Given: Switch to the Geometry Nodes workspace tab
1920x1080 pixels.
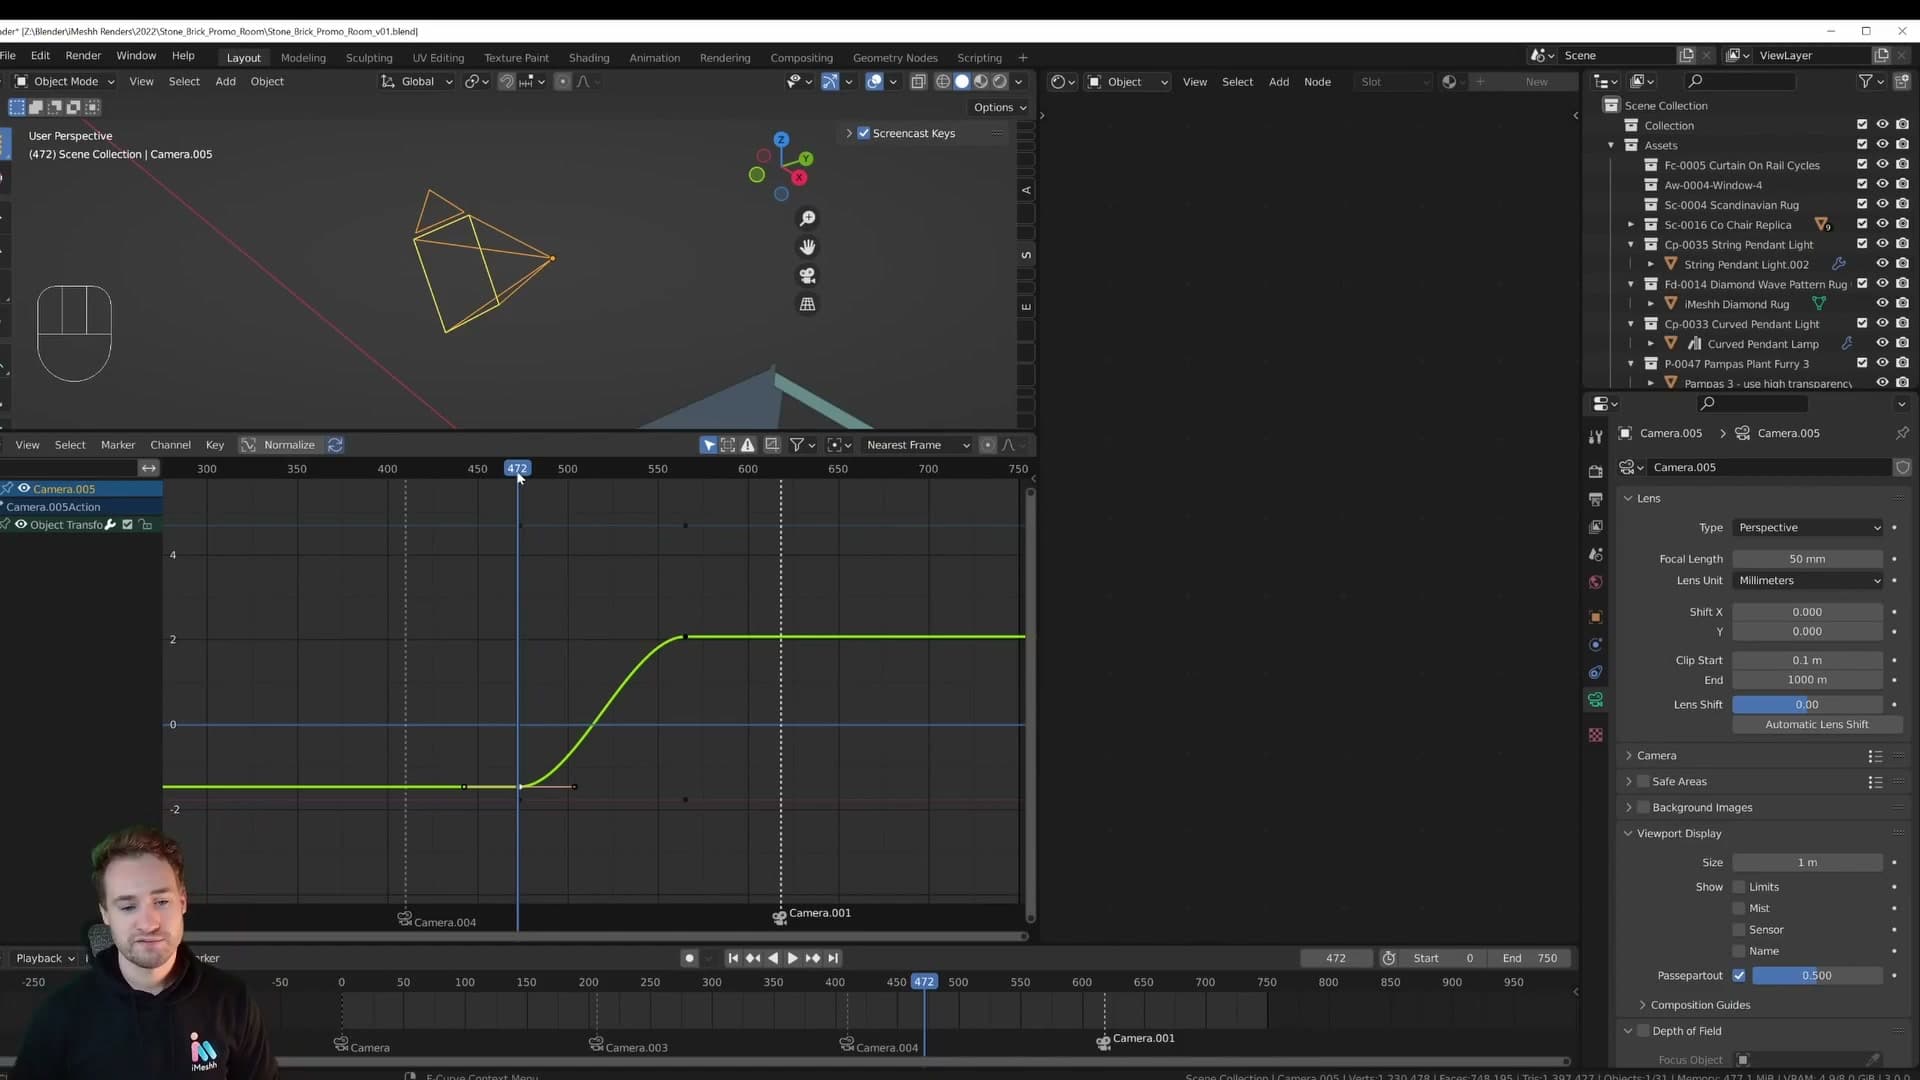Looking at the screenshot, I should coord(895,57).
